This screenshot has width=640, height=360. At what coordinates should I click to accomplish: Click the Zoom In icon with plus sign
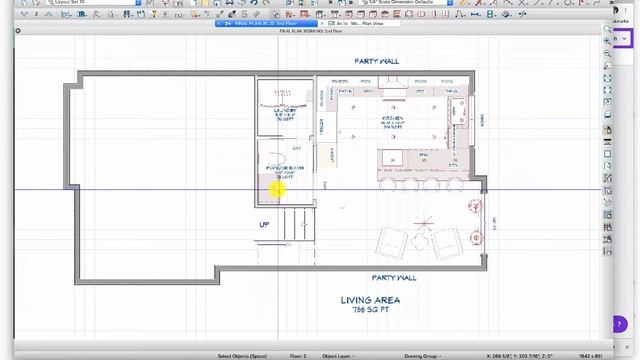pyautogui.click(x=607, y=41)
